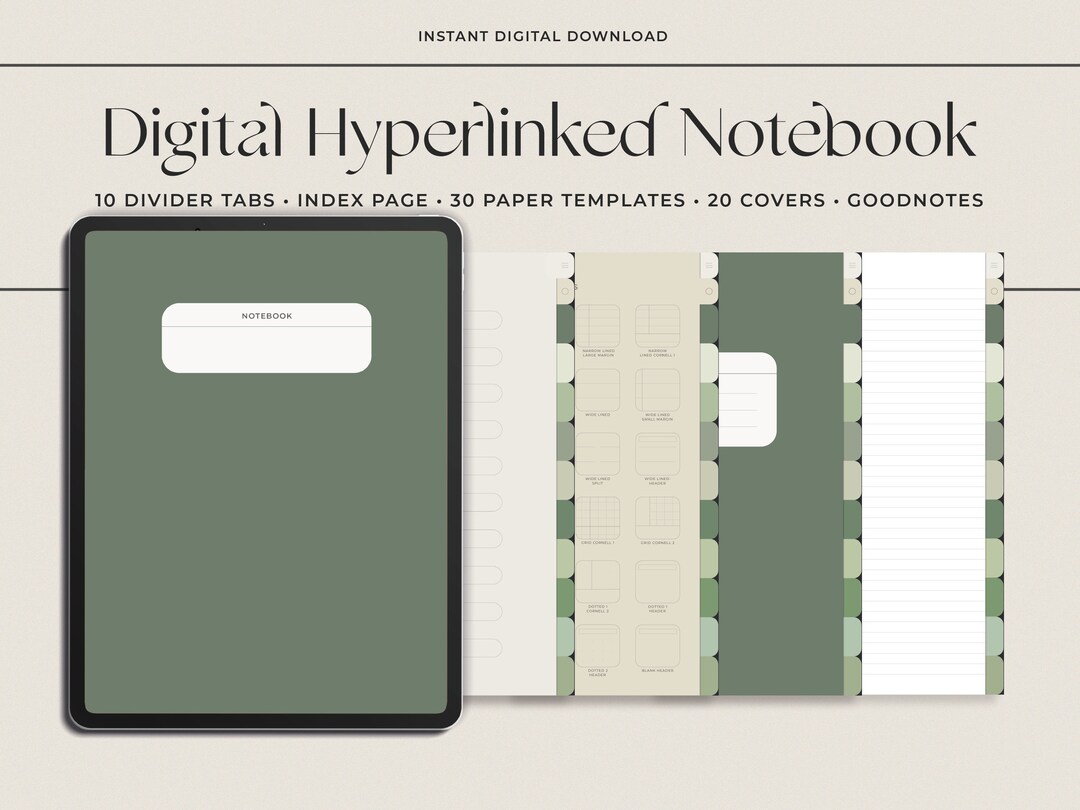
Task: Click the Dotted 1 Cornell 2 template
Action: 600,580
